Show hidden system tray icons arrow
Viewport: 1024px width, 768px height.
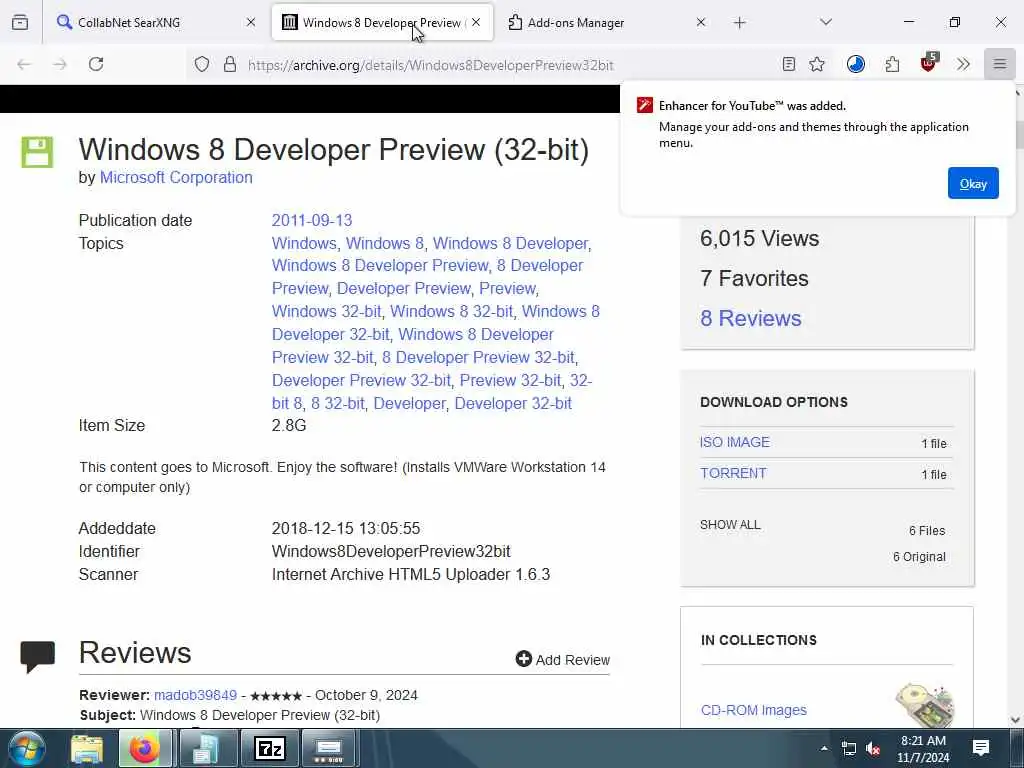click(x=824, y=748)
